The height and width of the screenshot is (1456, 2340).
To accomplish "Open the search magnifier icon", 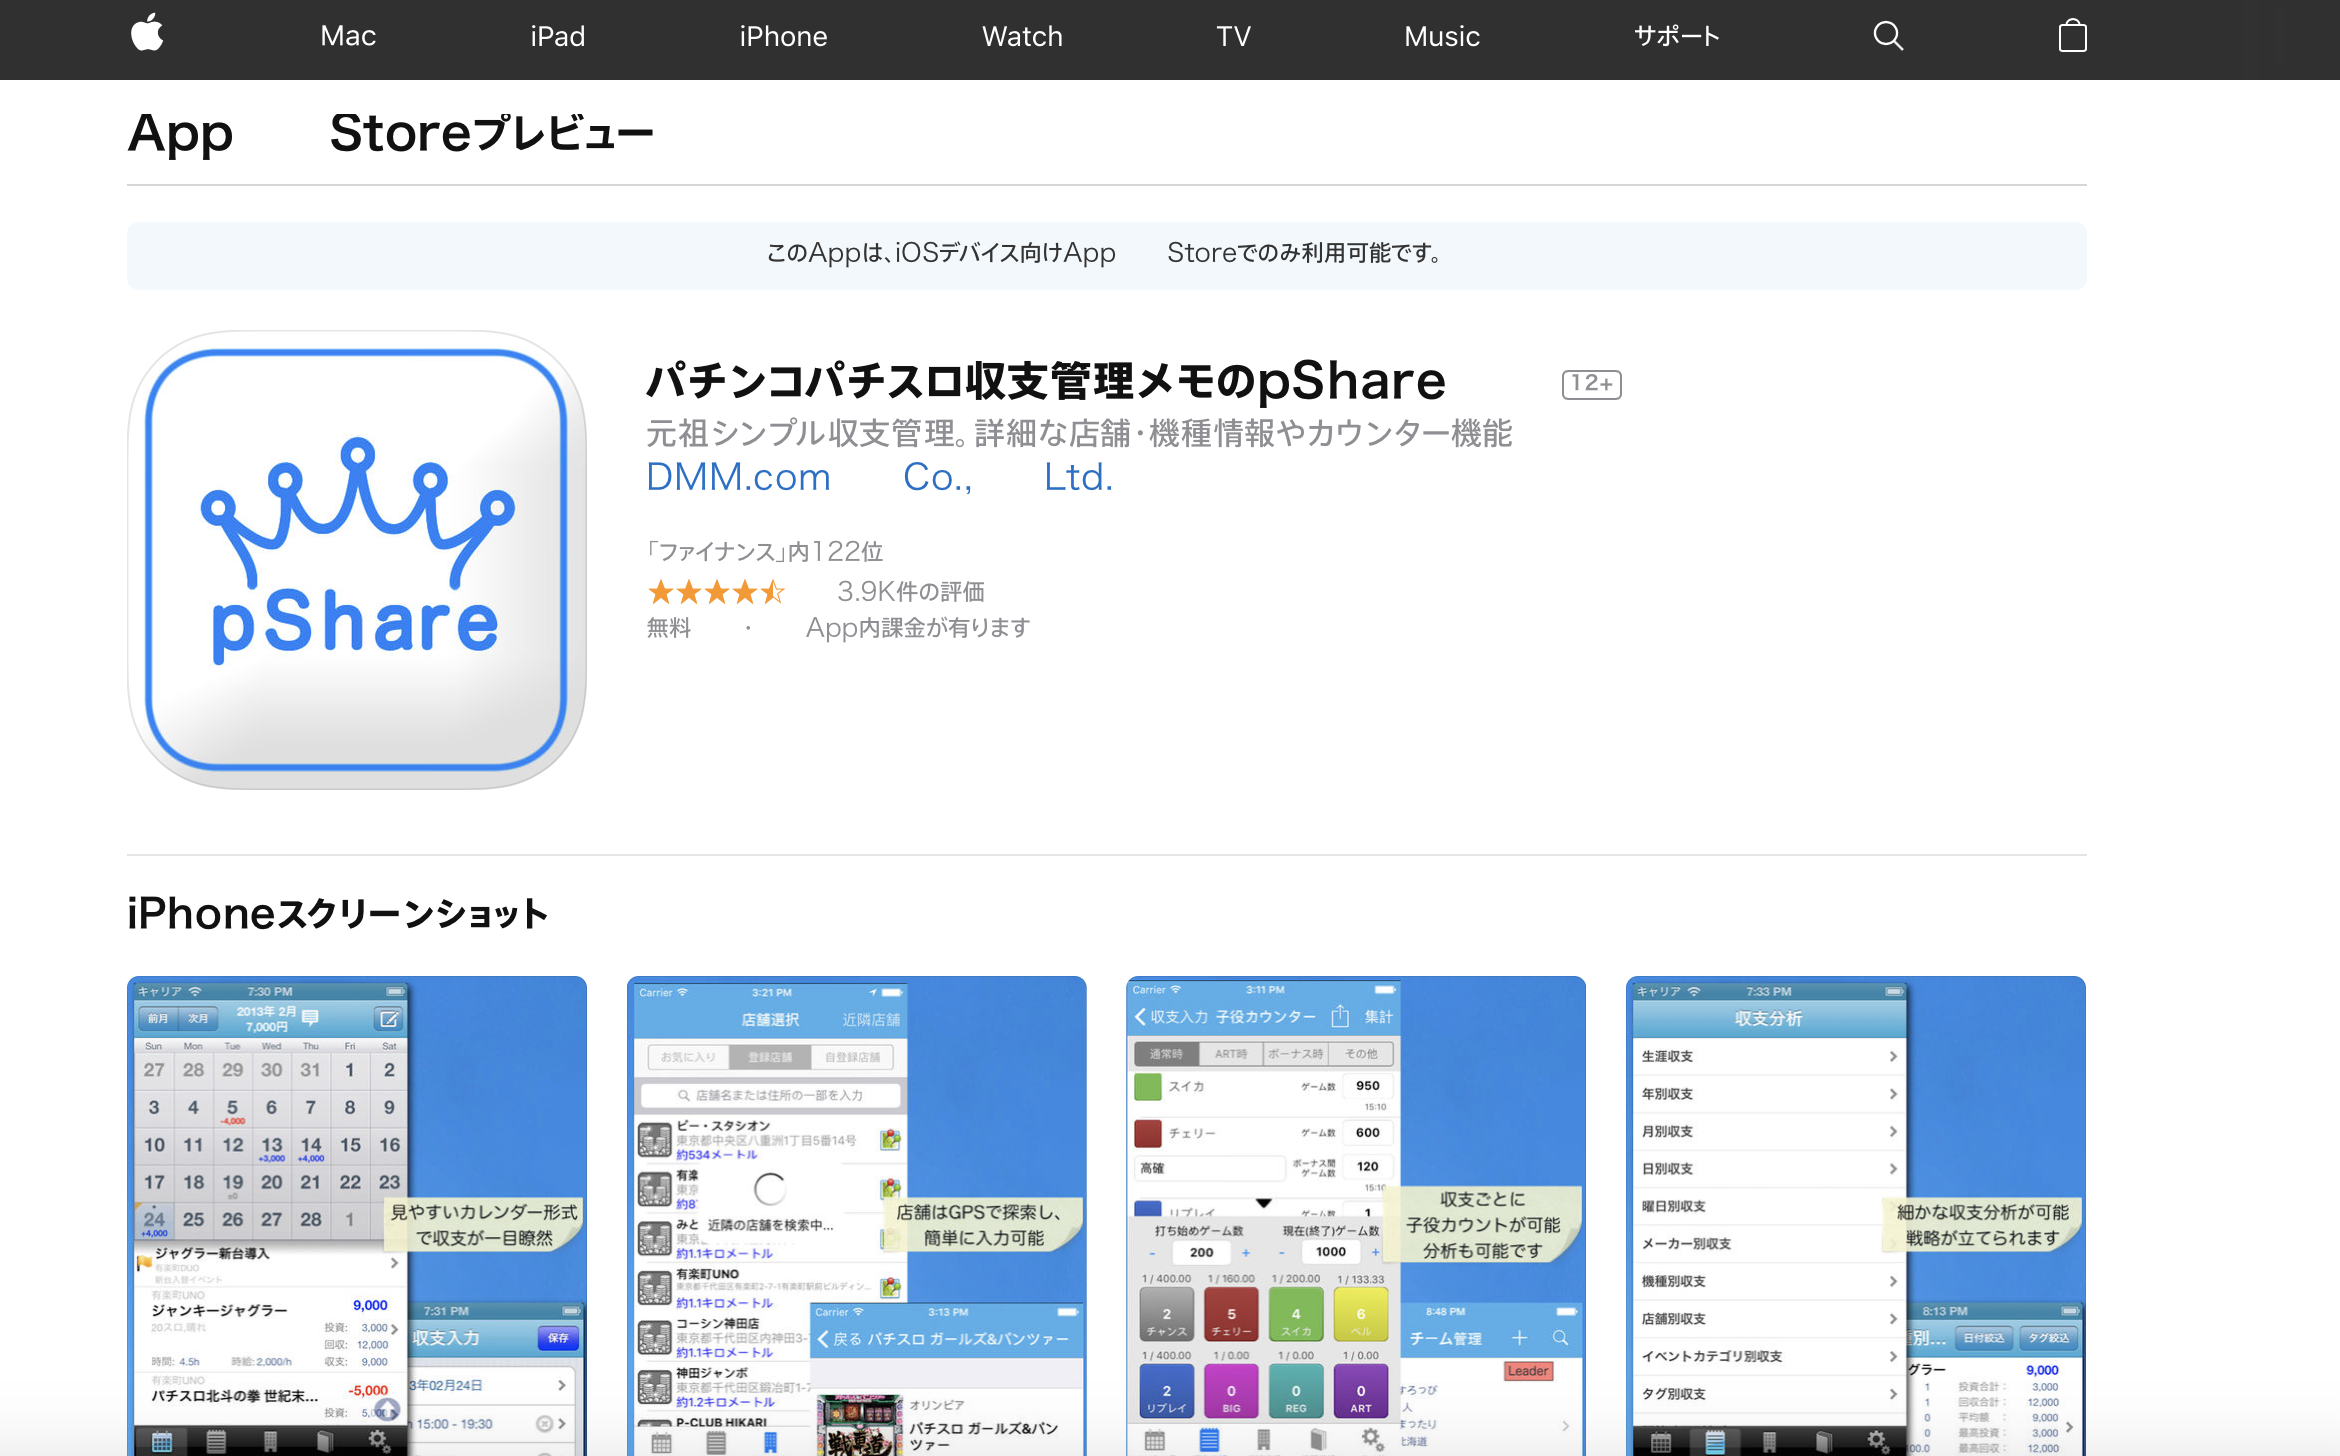I will click(1888, 36).
